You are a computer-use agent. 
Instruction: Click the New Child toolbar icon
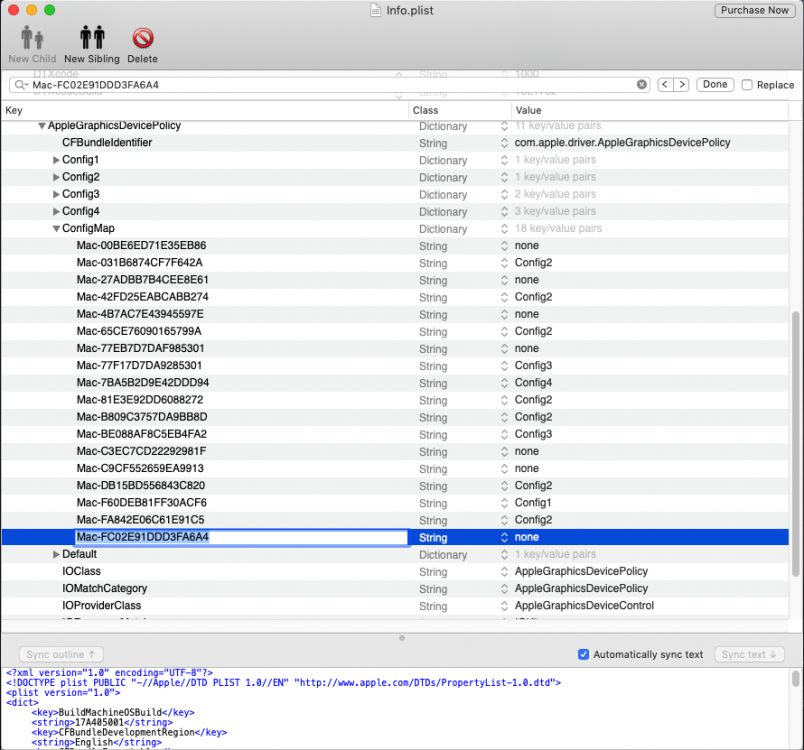tap(32, 38)
